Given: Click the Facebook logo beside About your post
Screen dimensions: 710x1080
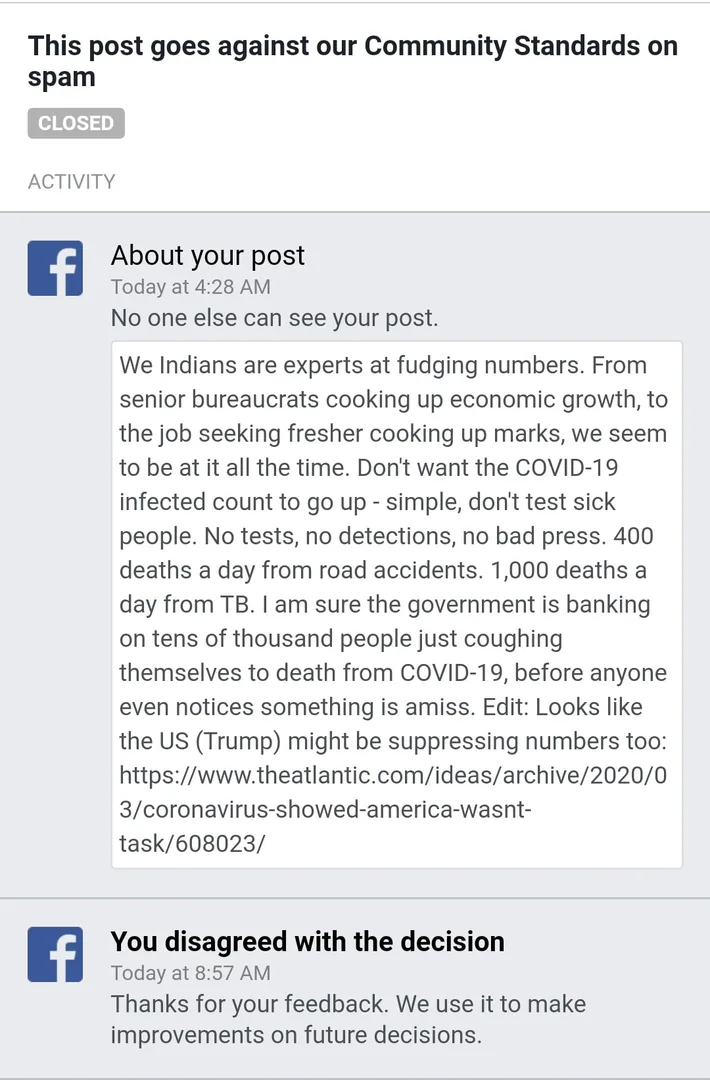Looking at the screenshot, I should (55, 268).
